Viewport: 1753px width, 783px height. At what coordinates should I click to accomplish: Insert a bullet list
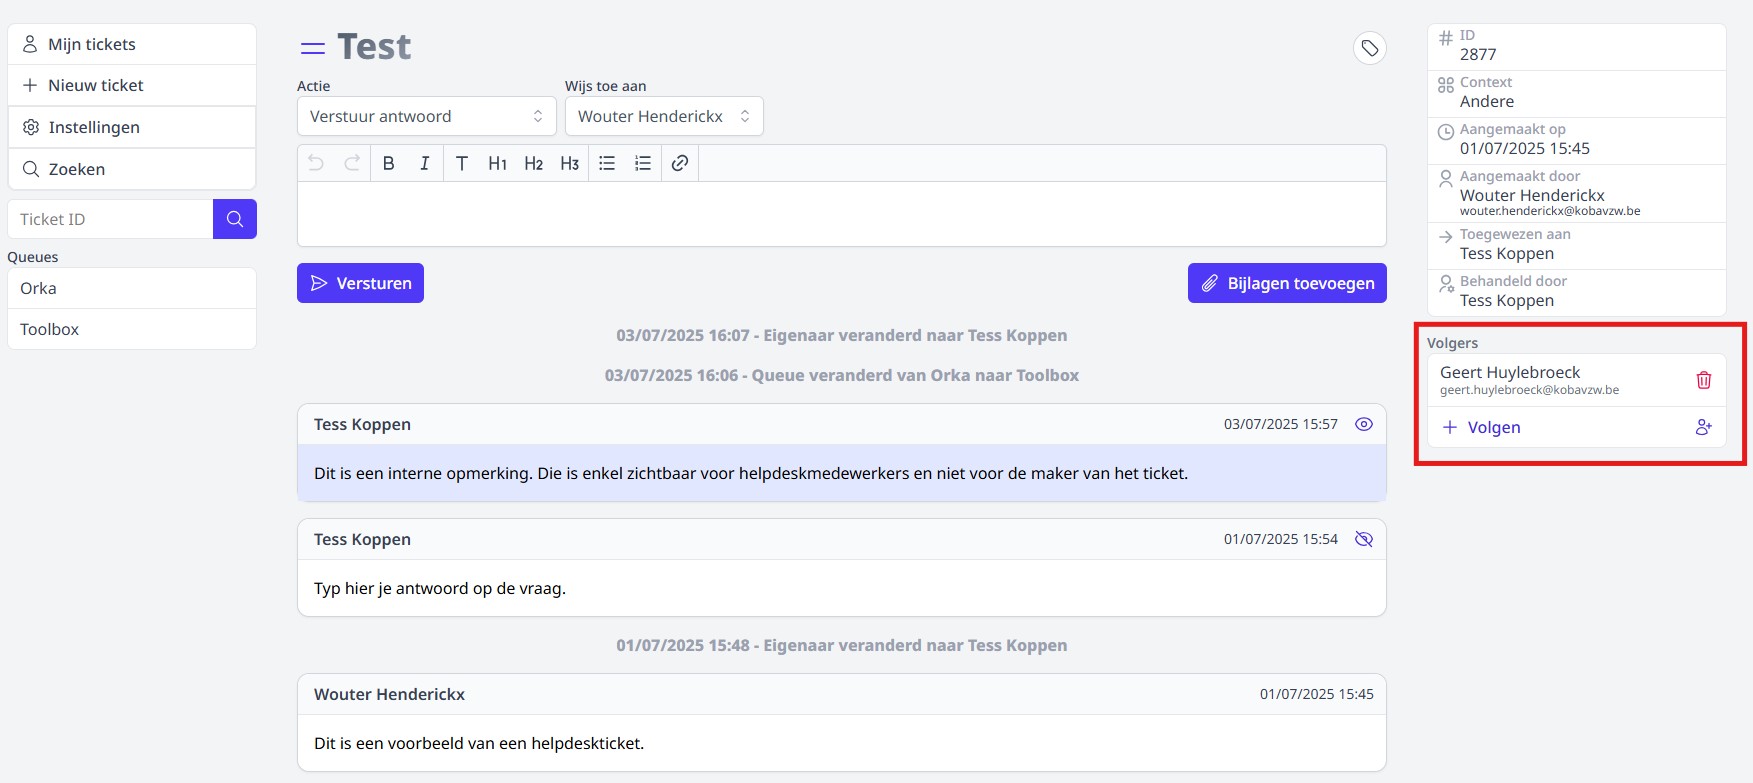click(x=607, y=163)
